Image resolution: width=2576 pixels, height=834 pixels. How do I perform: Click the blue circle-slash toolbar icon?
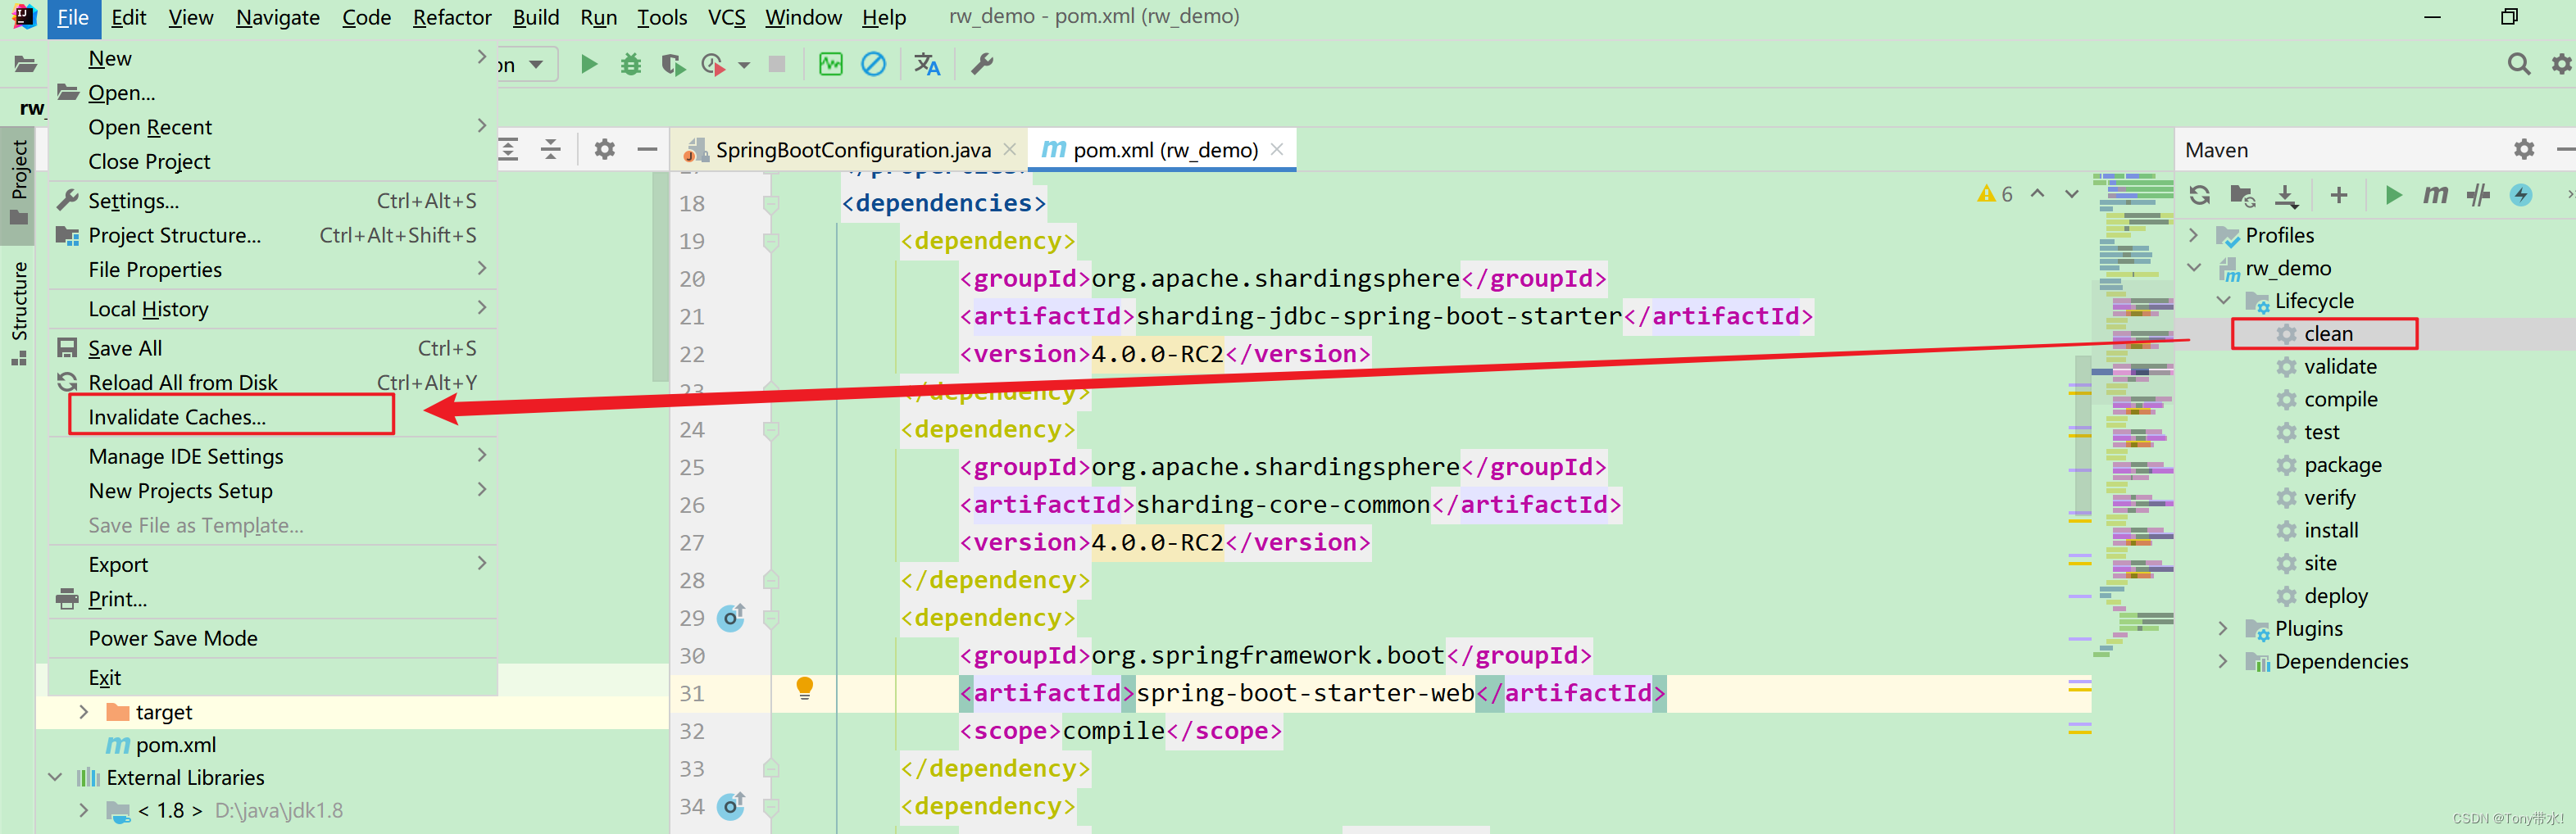873,65
